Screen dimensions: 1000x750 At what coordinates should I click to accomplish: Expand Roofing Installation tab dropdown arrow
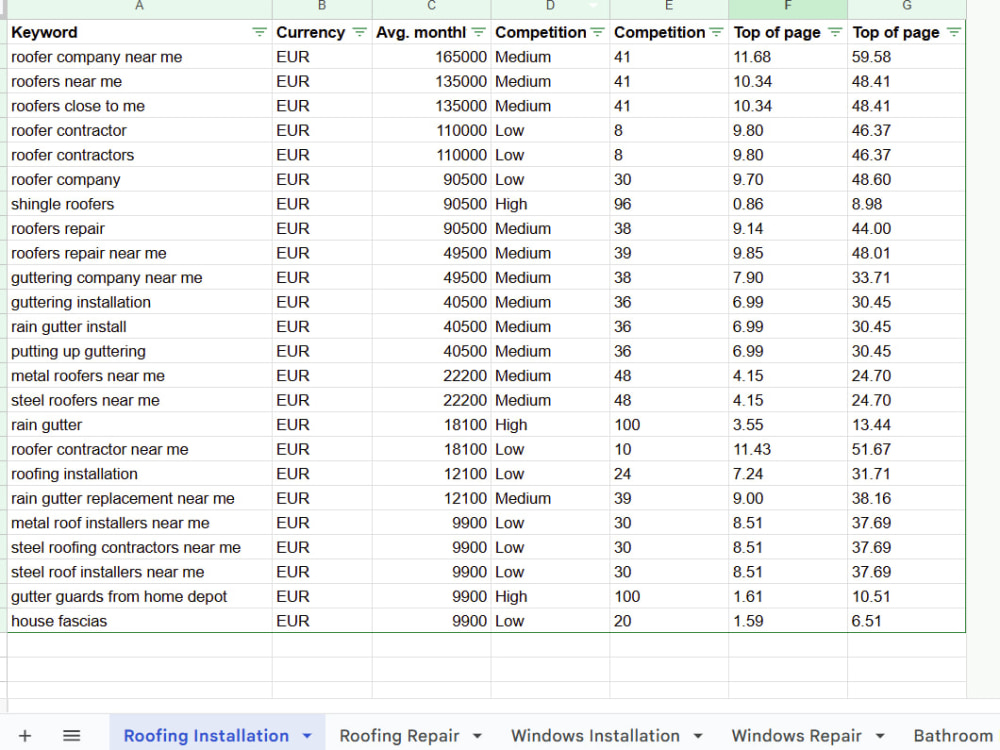[x=307, y=736]
